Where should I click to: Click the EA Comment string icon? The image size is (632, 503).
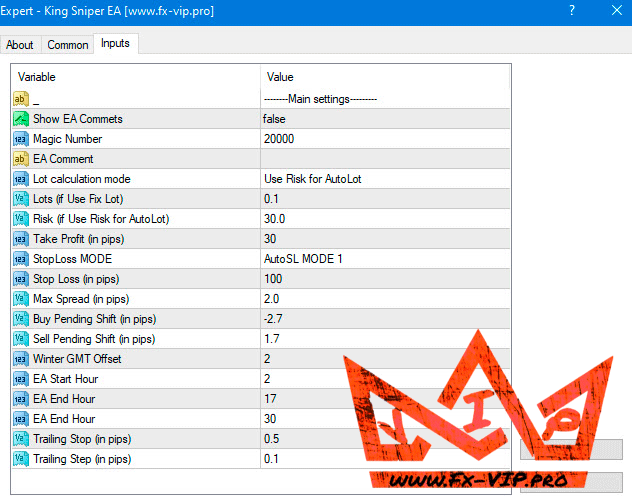pos(20,159)
